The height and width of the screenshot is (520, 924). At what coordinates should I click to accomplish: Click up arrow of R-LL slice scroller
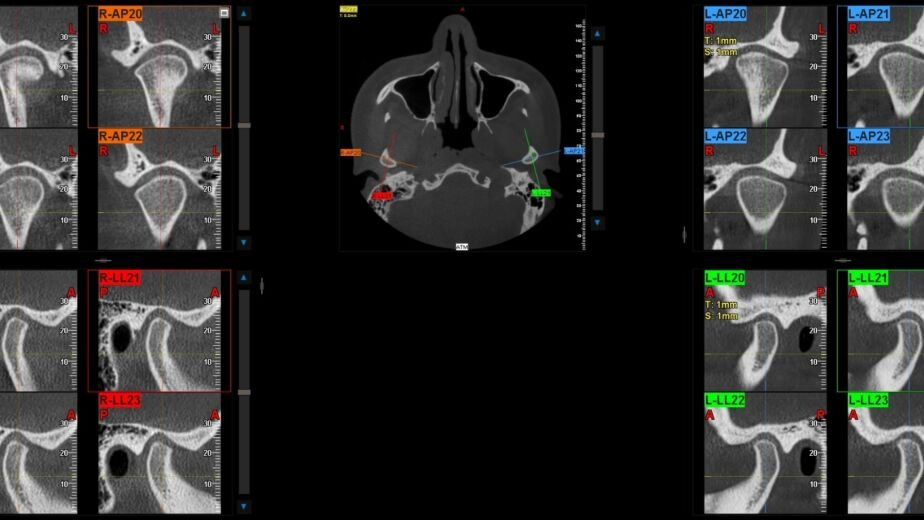[244, 278]
